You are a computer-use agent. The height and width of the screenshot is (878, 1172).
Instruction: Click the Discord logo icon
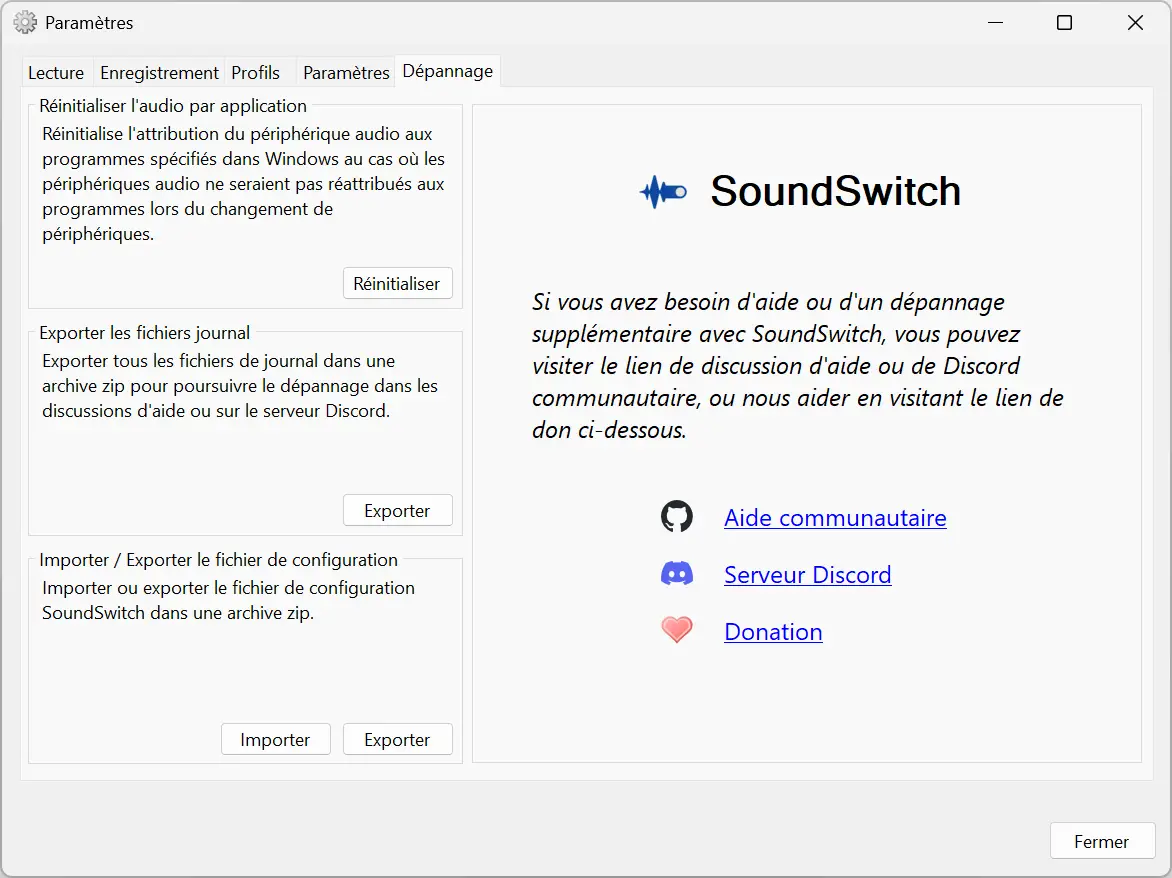pyautogui.click(x=676, y=574)
